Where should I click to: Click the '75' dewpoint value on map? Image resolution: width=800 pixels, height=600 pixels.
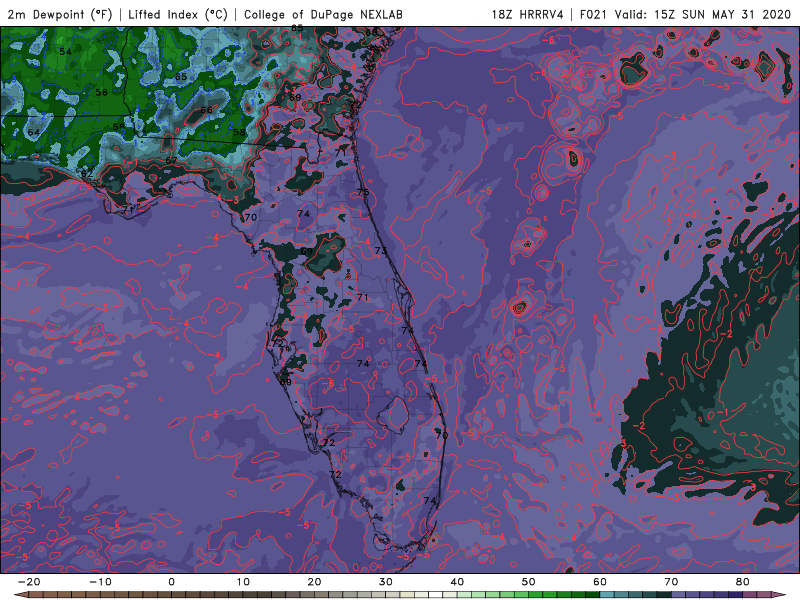click(363, 192)
